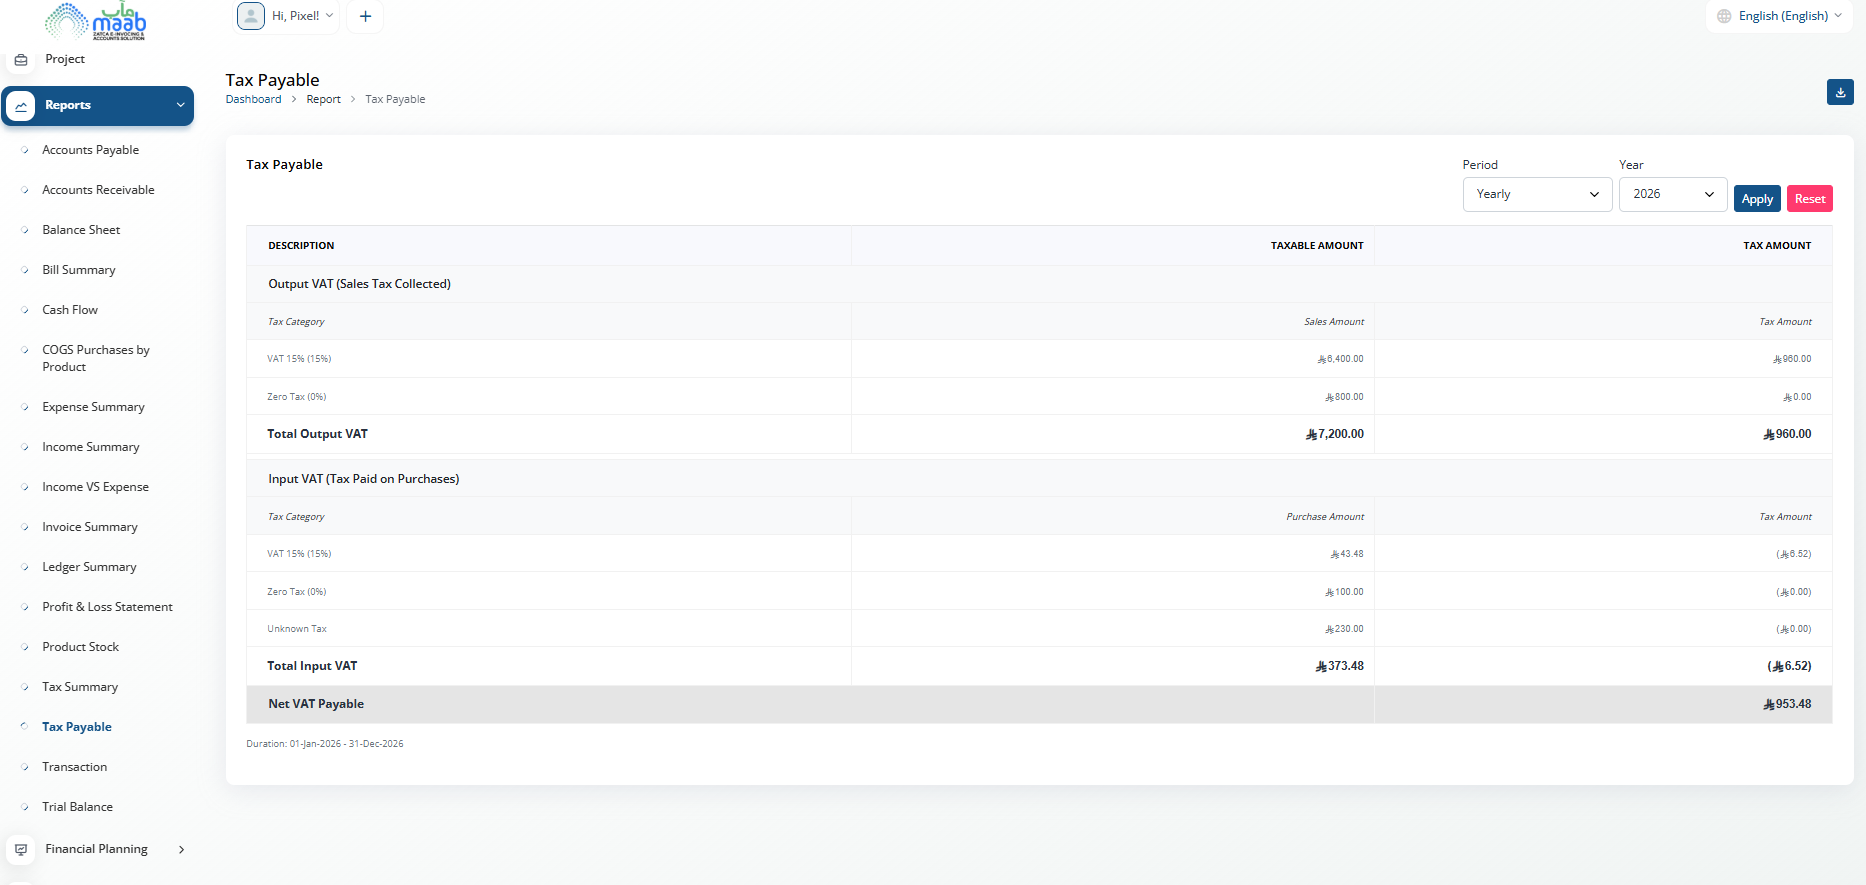1866x885 pixels.
Task: Open the Trial Balance report
Action: click(x=78, y=807)
